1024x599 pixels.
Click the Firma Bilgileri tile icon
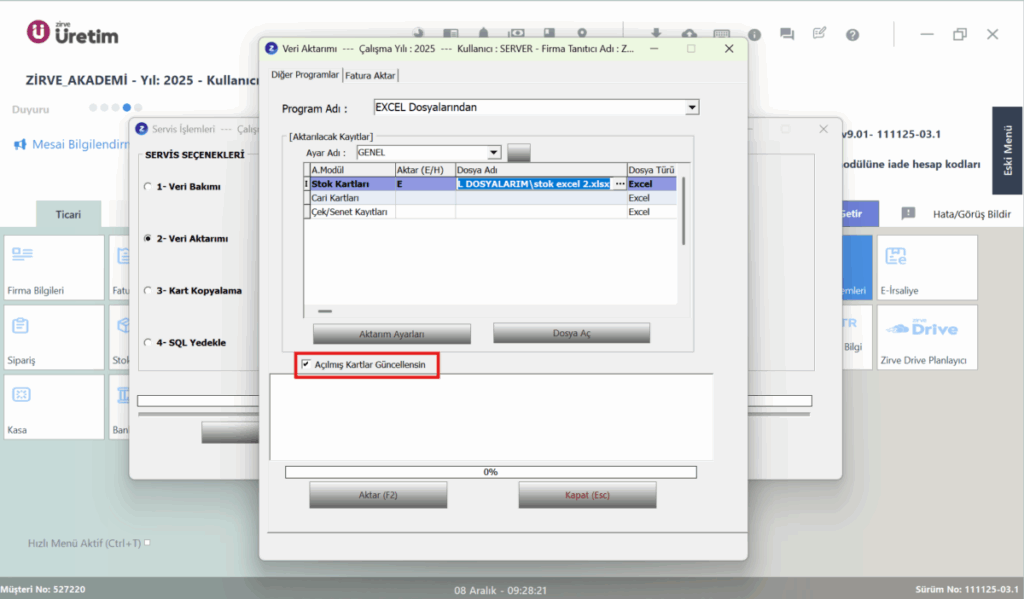(22, 254)
